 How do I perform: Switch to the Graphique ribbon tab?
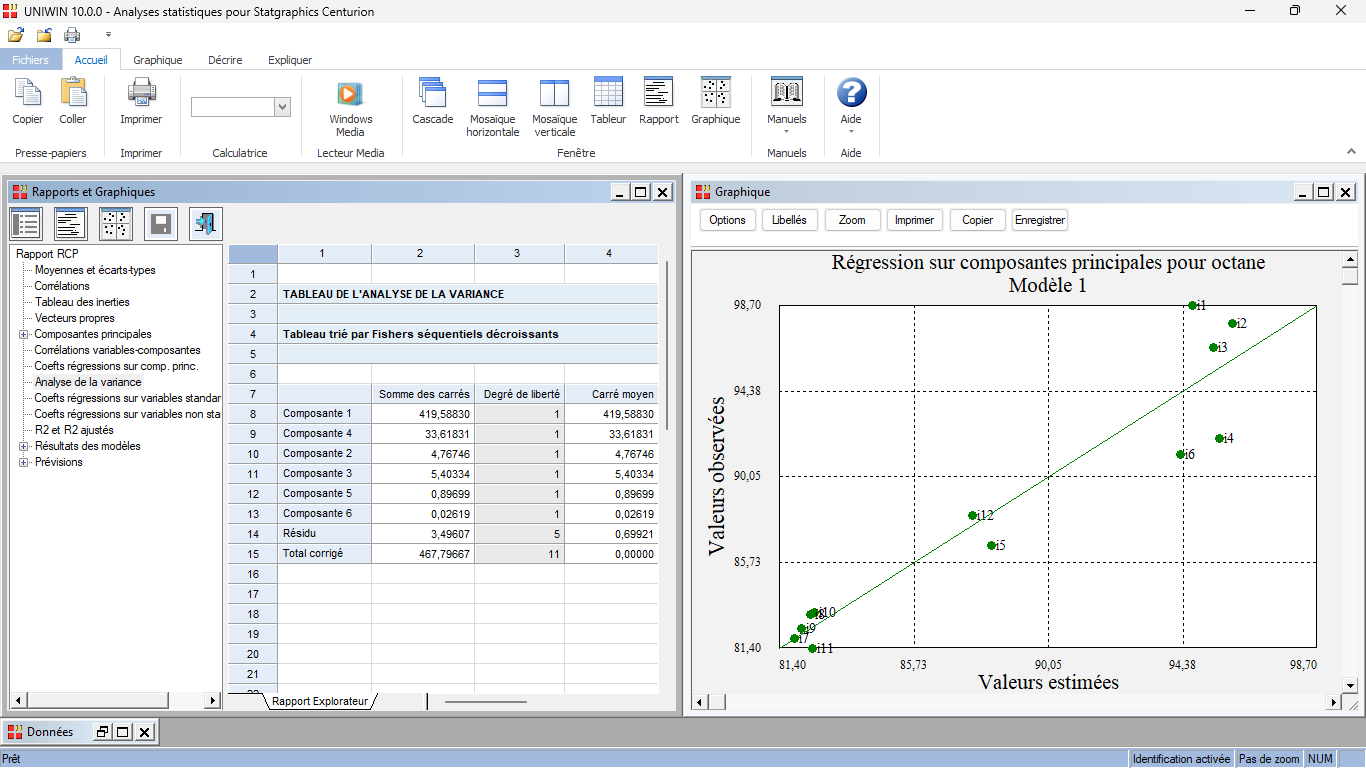(x=158, y=60)
